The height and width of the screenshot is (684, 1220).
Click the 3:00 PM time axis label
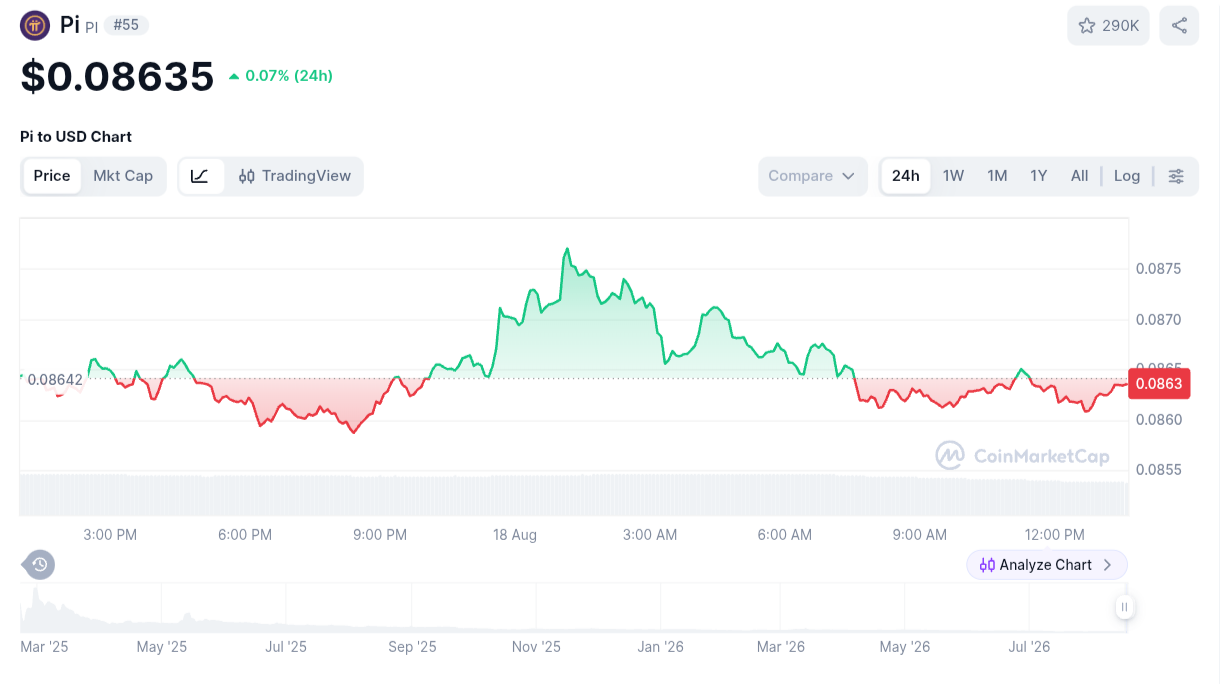click(110, 535)
